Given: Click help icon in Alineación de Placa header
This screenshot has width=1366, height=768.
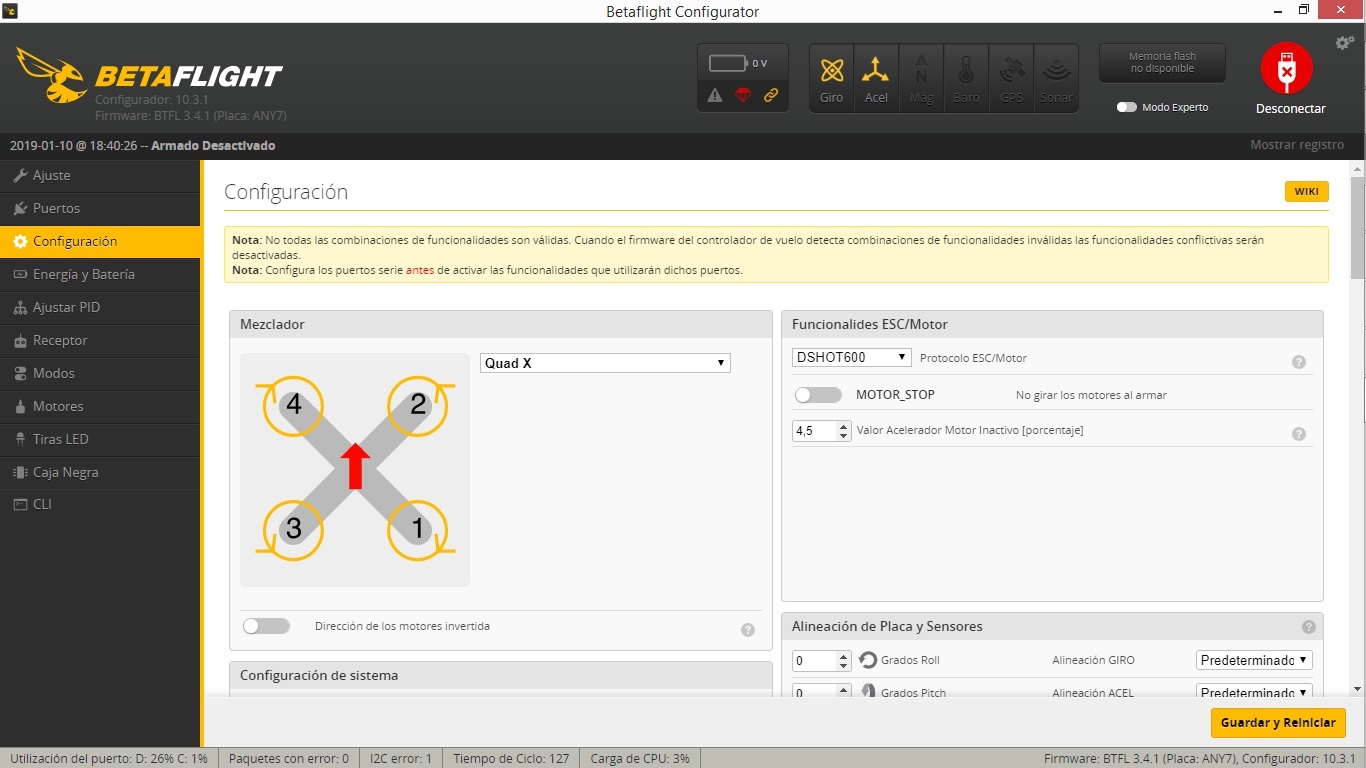Looking at the screenshot, I should tap(1309, 627).
